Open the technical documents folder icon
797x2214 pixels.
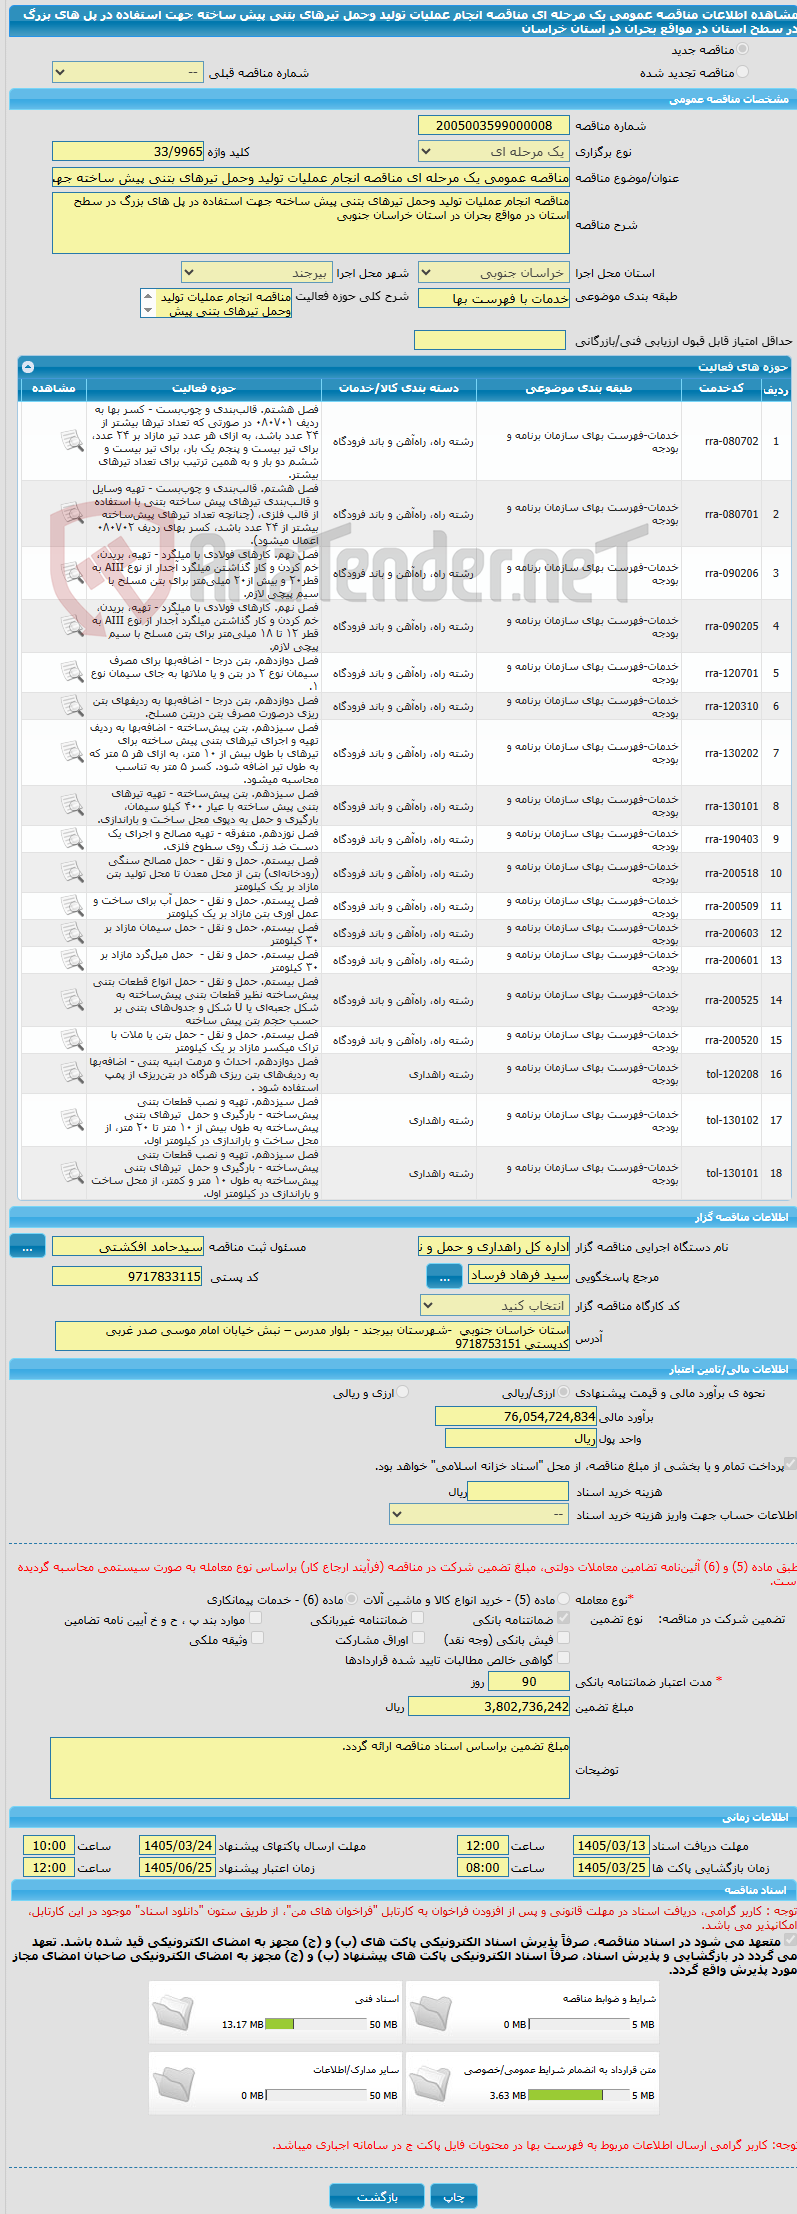[174, 2013]
